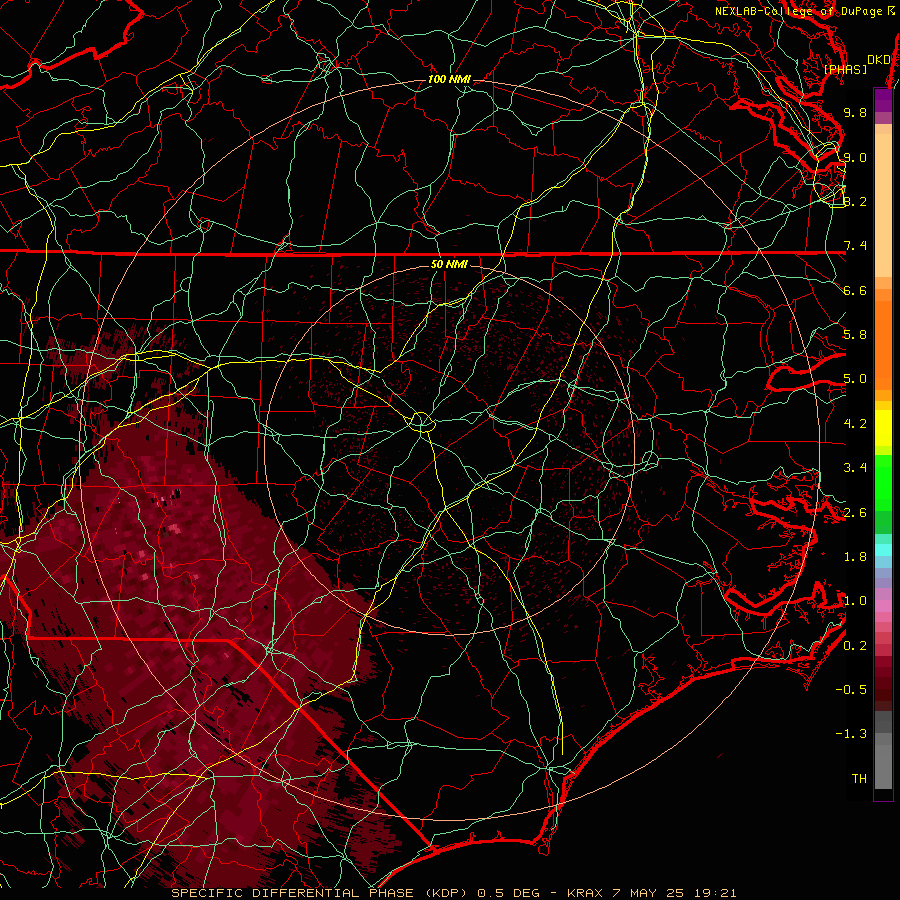Click the 6.6 scale value
The height and width of the screenshot is (900, 900).
[855, 290]
